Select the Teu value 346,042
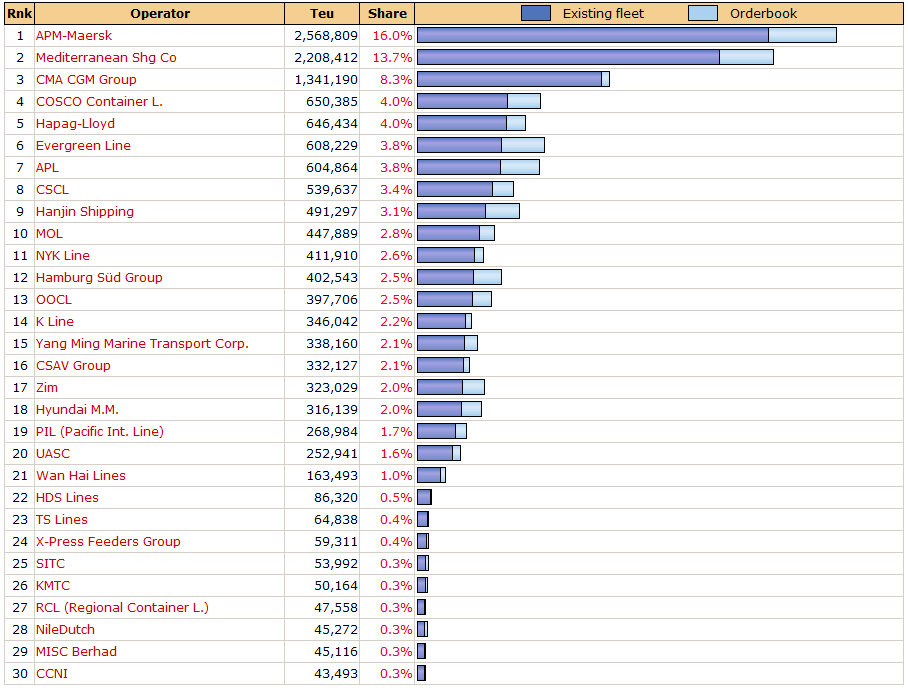 tap(332, 322)
